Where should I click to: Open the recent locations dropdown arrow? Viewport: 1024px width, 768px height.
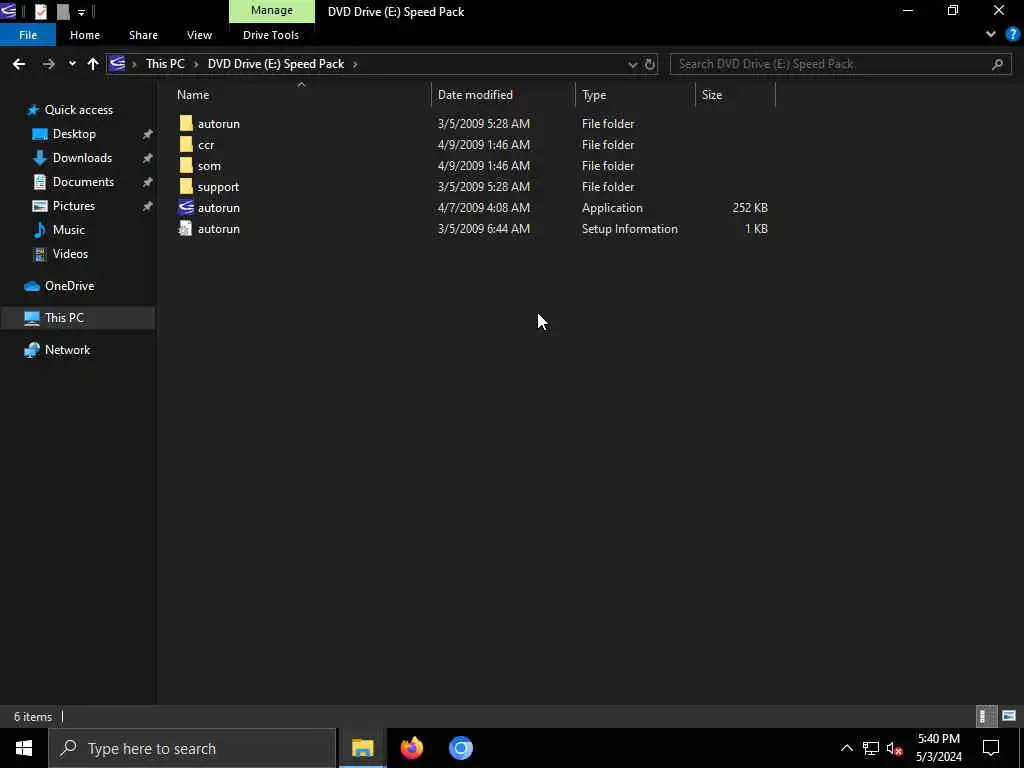72,64
